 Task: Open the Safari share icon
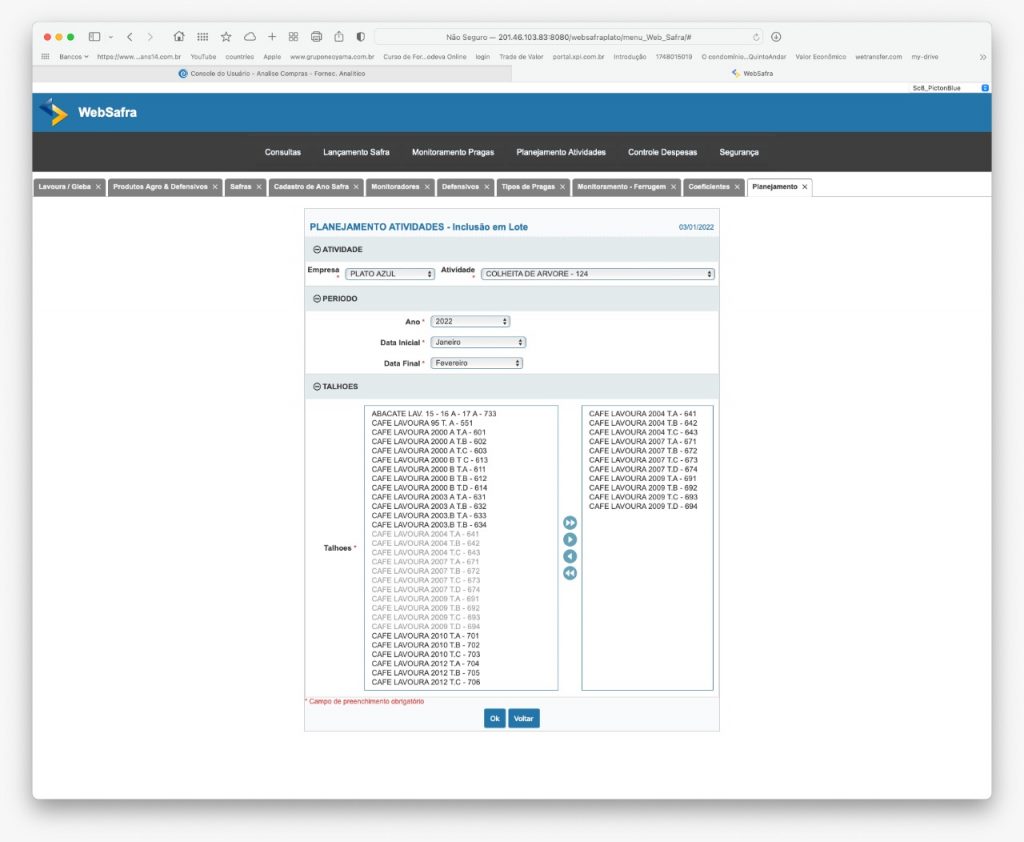(x=339, y=37)
